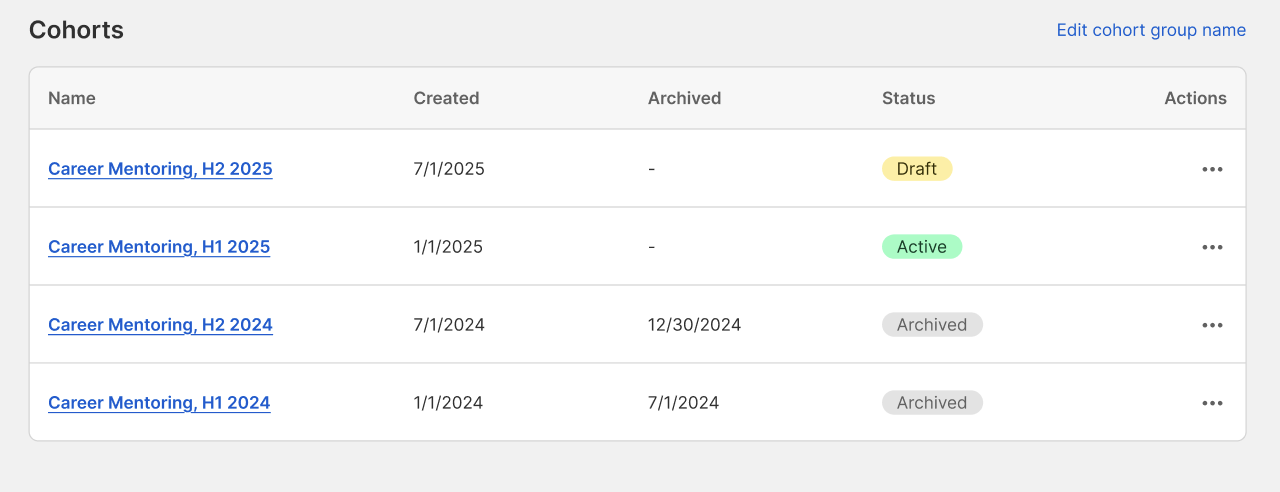
Task: Click the green Active status badge
Action: [x=922, y=247]
